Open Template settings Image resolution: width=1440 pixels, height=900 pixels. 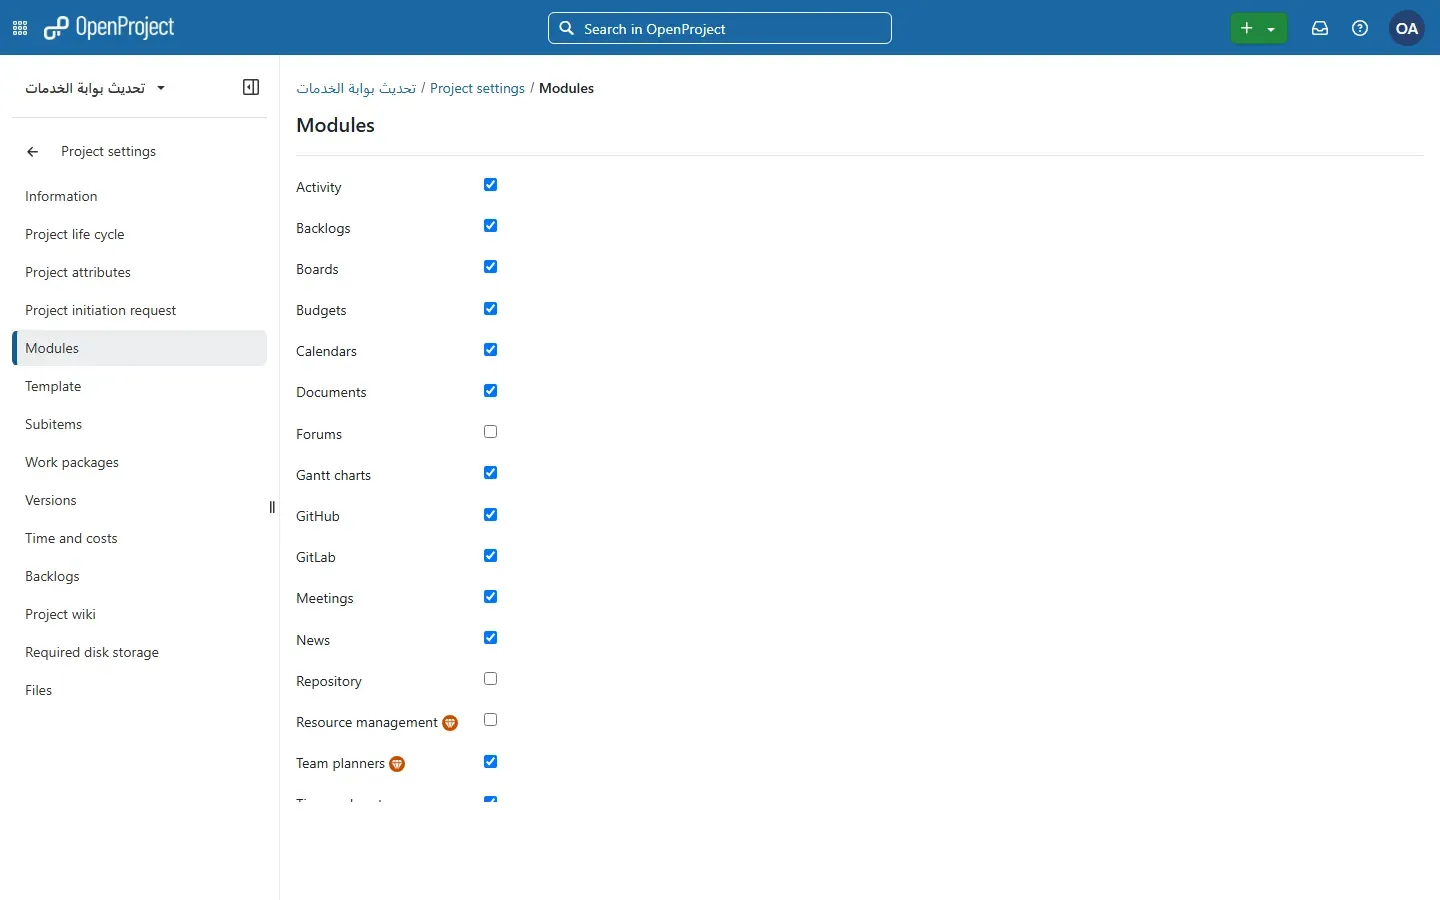click(140, 386)
